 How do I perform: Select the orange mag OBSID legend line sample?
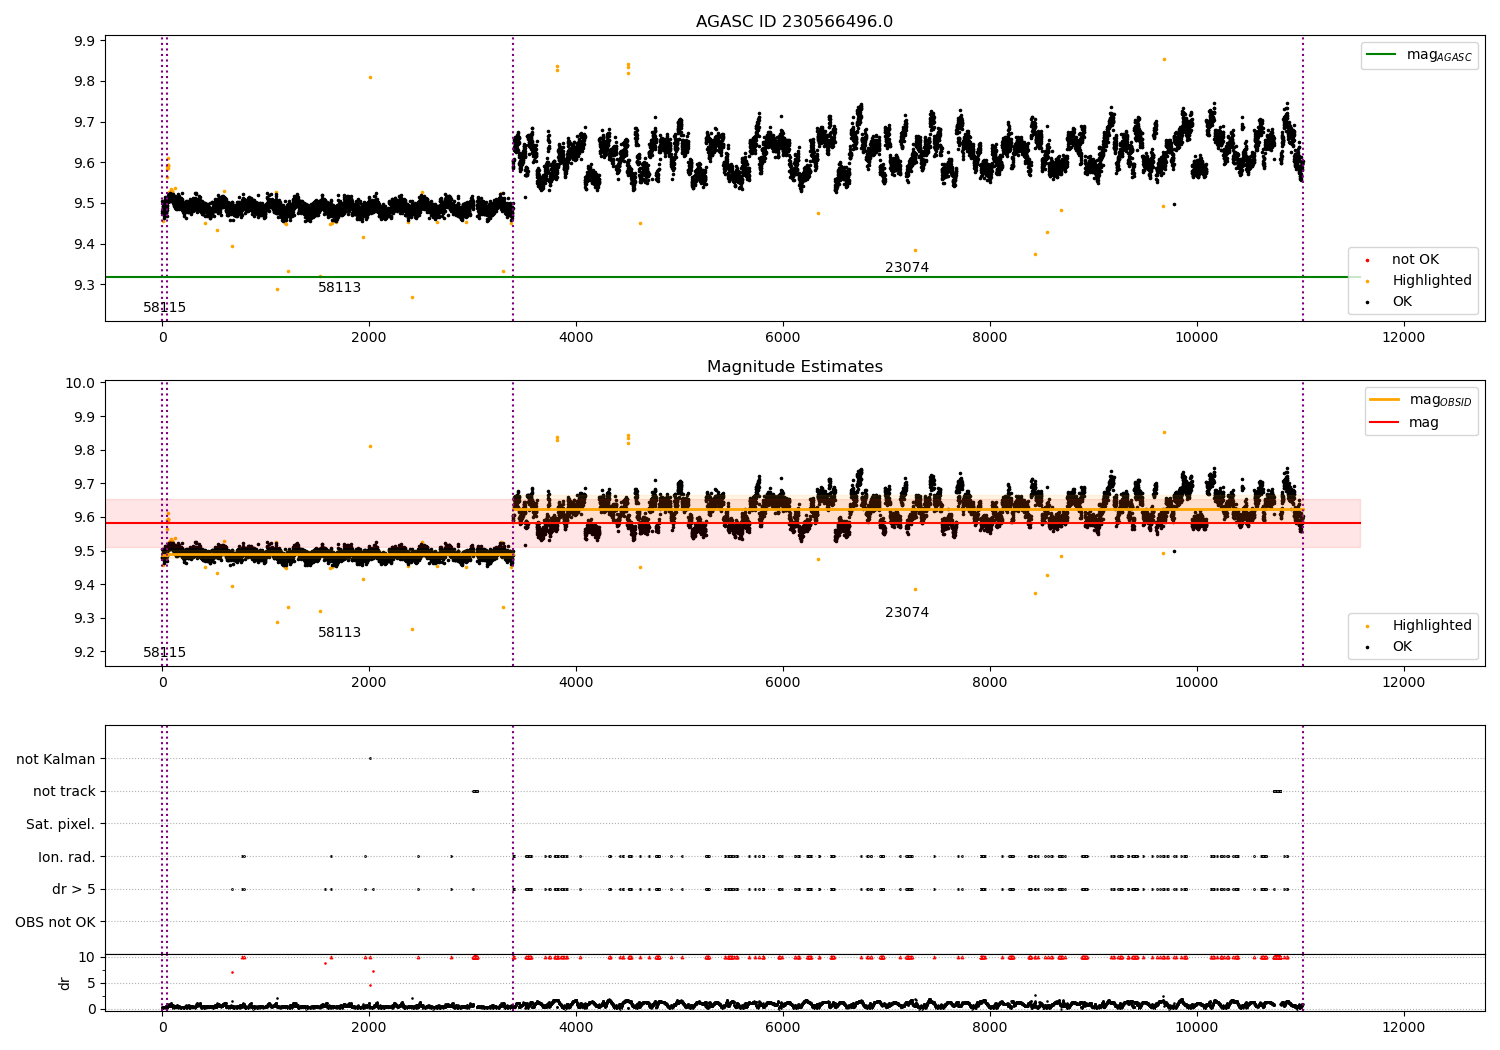coord(1385,400)
